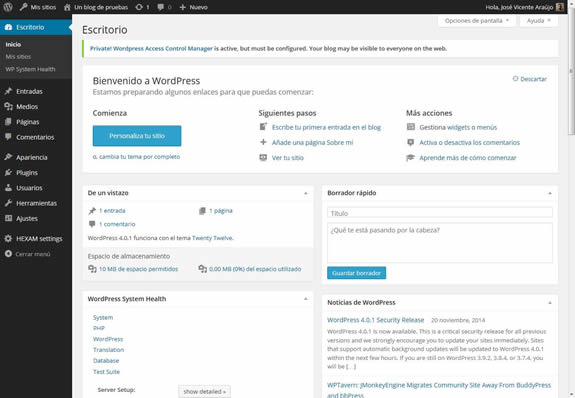The height and width of the screenshot is (398, 575).
Task: Click the Título input field
Action: 440,213
